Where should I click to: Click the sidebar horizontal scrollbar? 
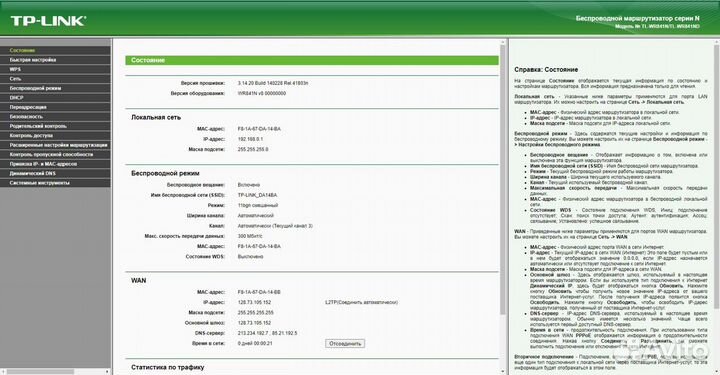(40, 371)
